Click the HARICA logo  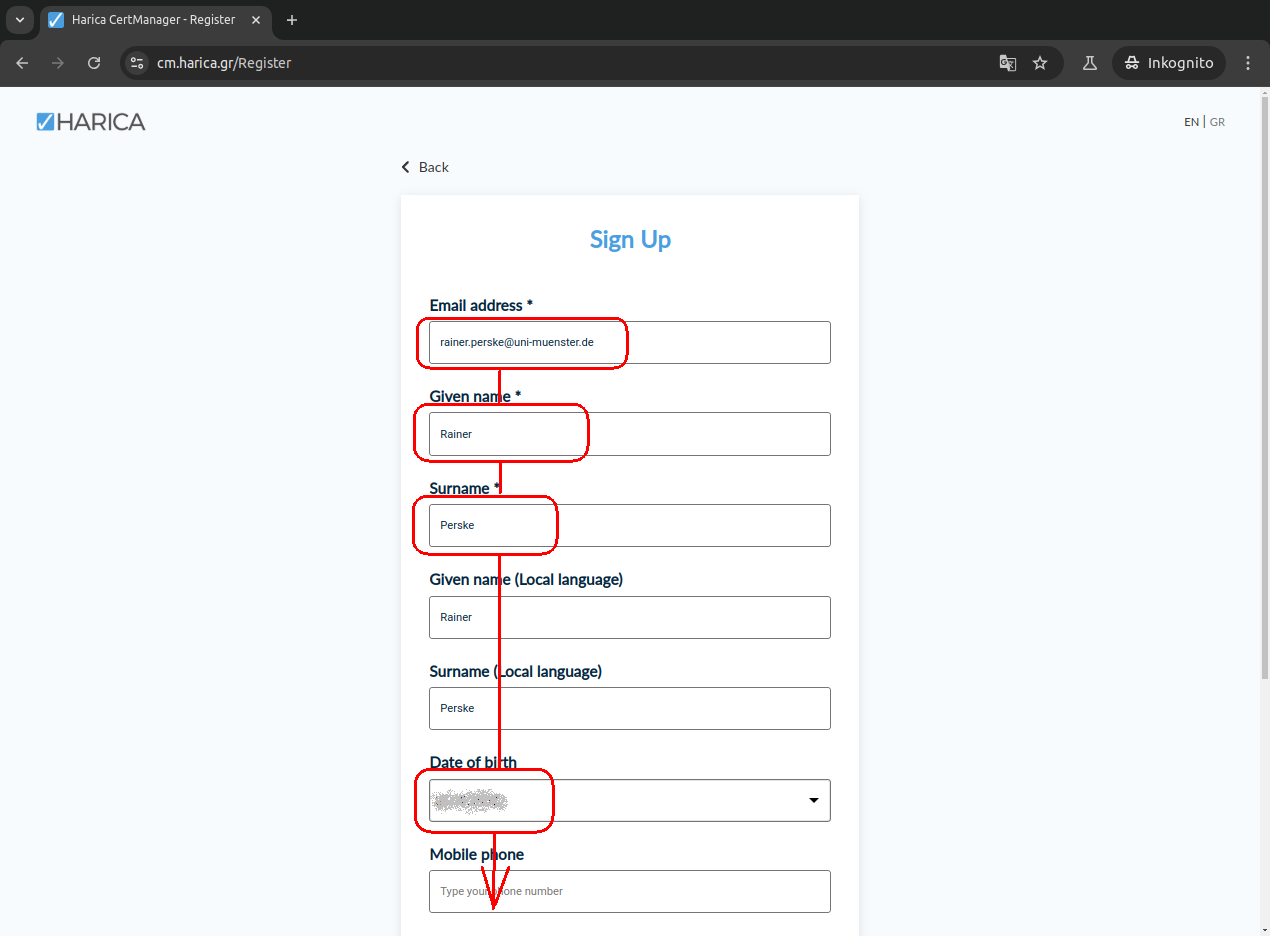91,122
